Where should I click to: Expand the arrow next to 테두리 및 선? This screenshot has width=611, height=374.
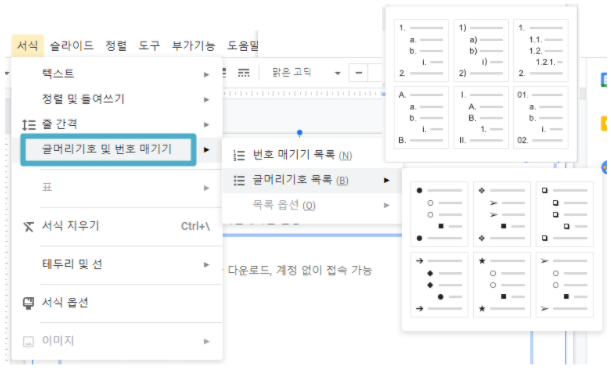[x=207, y=265]
